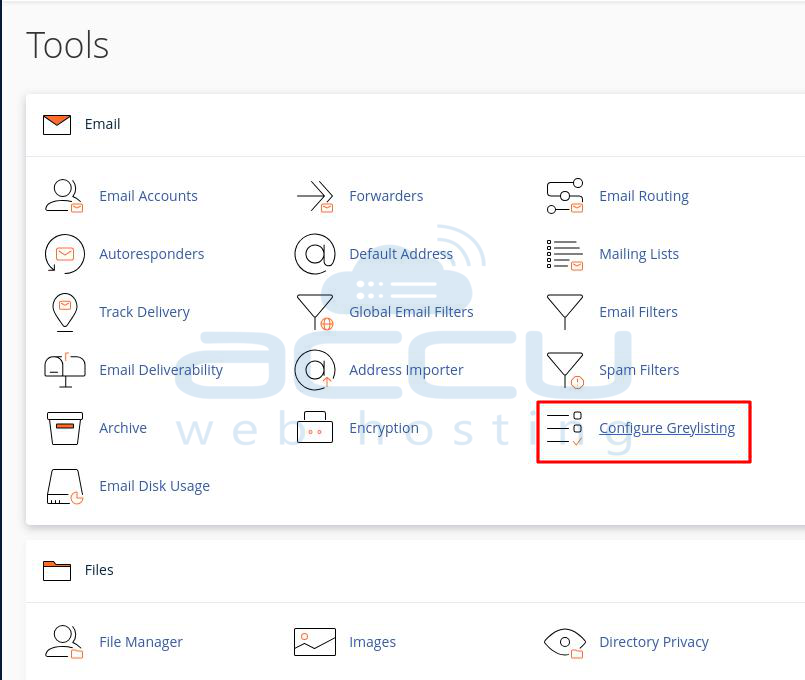The image size is (805, 680).
Task: Click the Forwarders arrow icon
Action: coord(315,196)
